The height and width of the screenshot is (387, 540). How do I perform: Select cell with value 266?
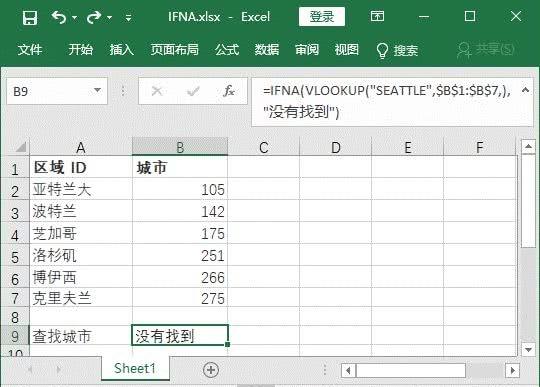click(180, 277)
